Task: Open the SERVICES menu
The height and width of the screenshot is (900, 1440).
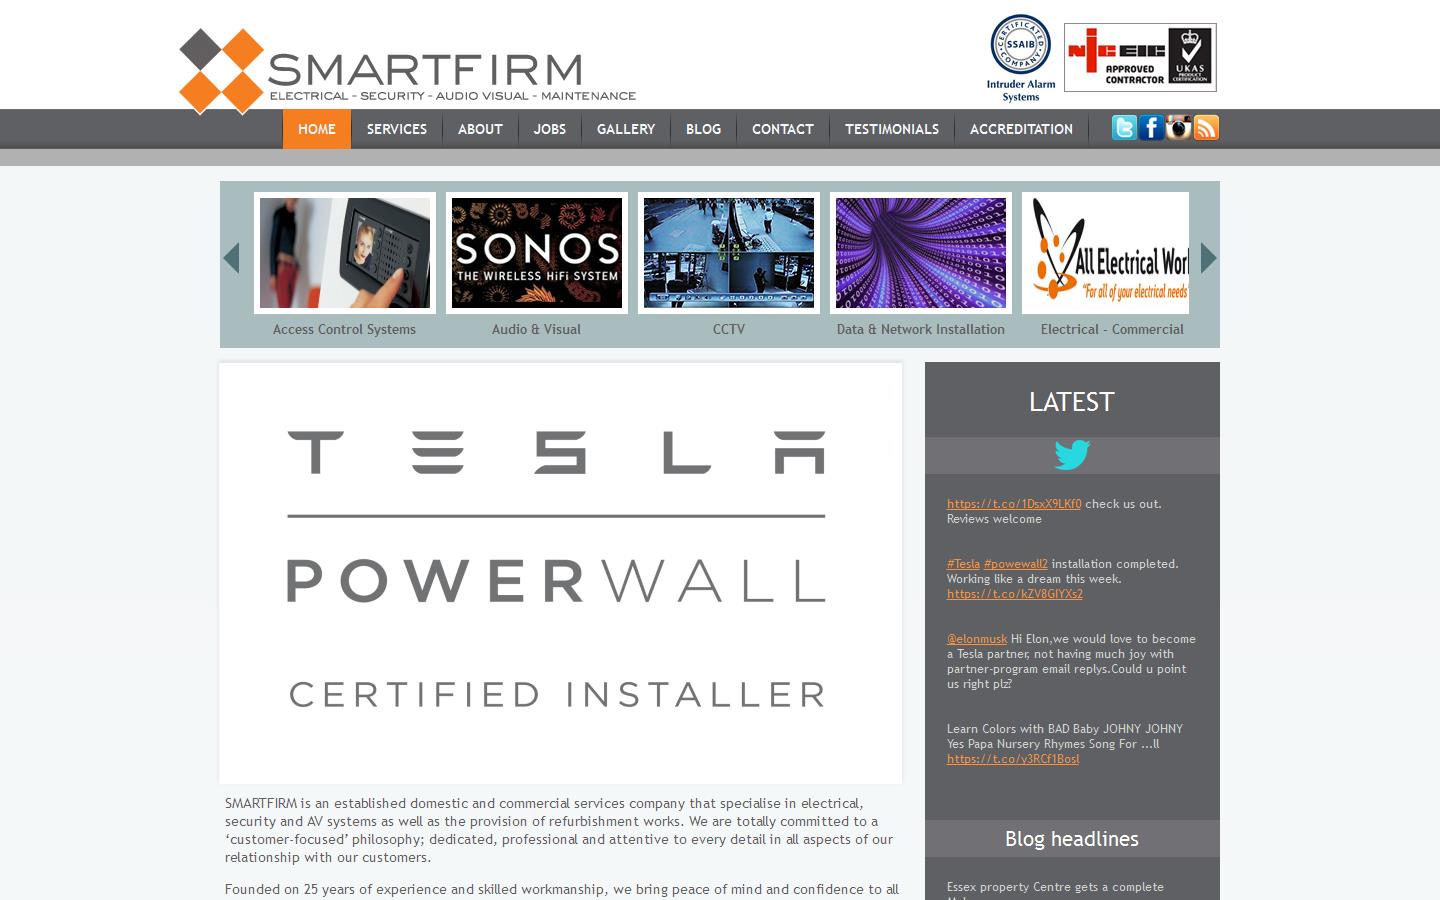Action: coord(396,129)
